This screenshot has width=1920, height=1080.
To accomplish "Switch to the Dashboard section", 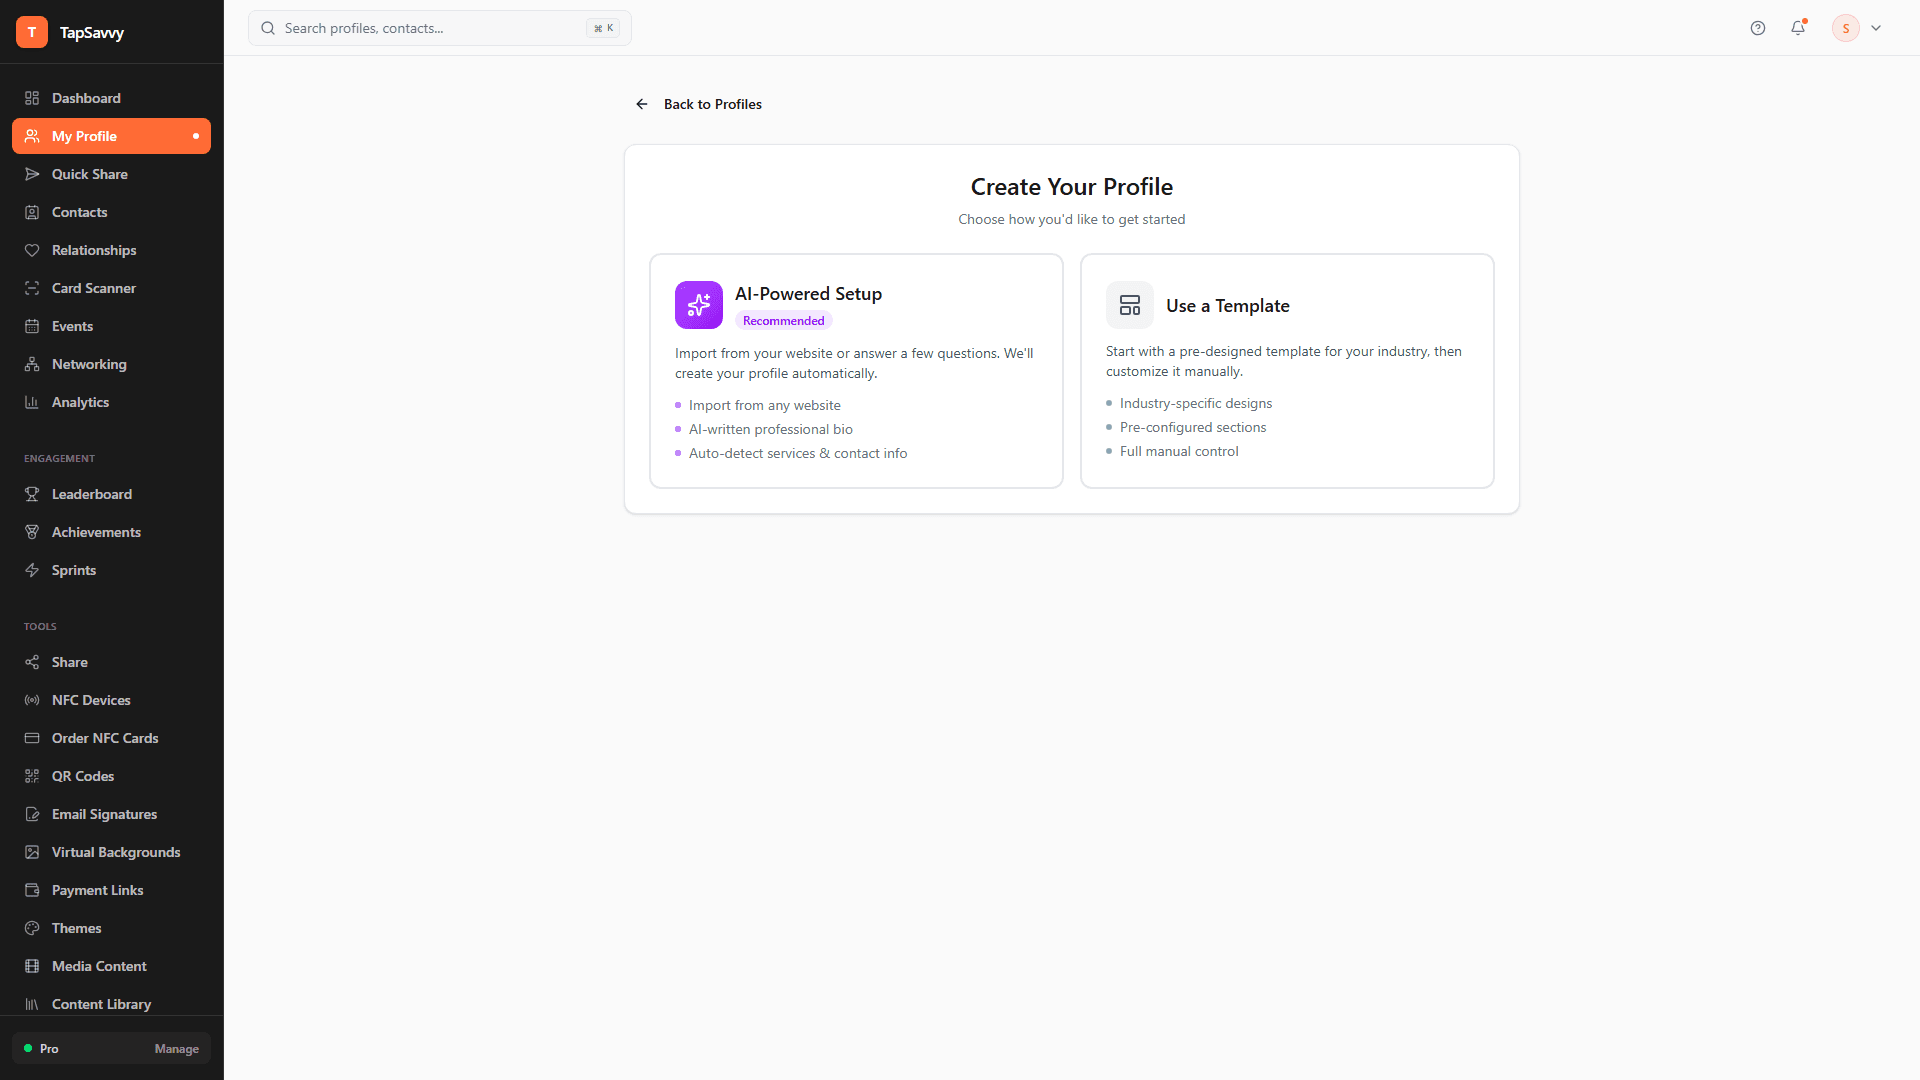I will point(86,98).
